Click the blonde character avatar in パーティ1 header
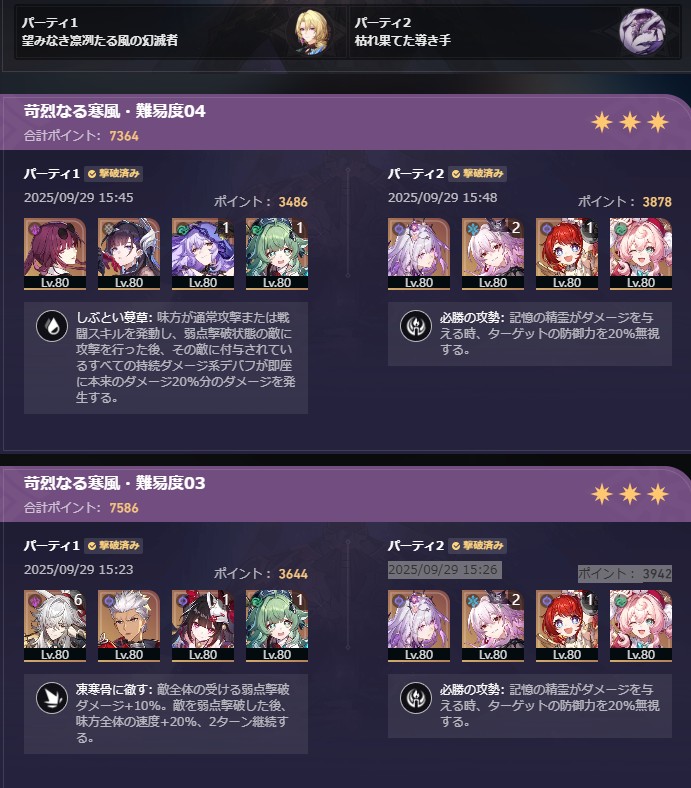 (x=312, y=32)
